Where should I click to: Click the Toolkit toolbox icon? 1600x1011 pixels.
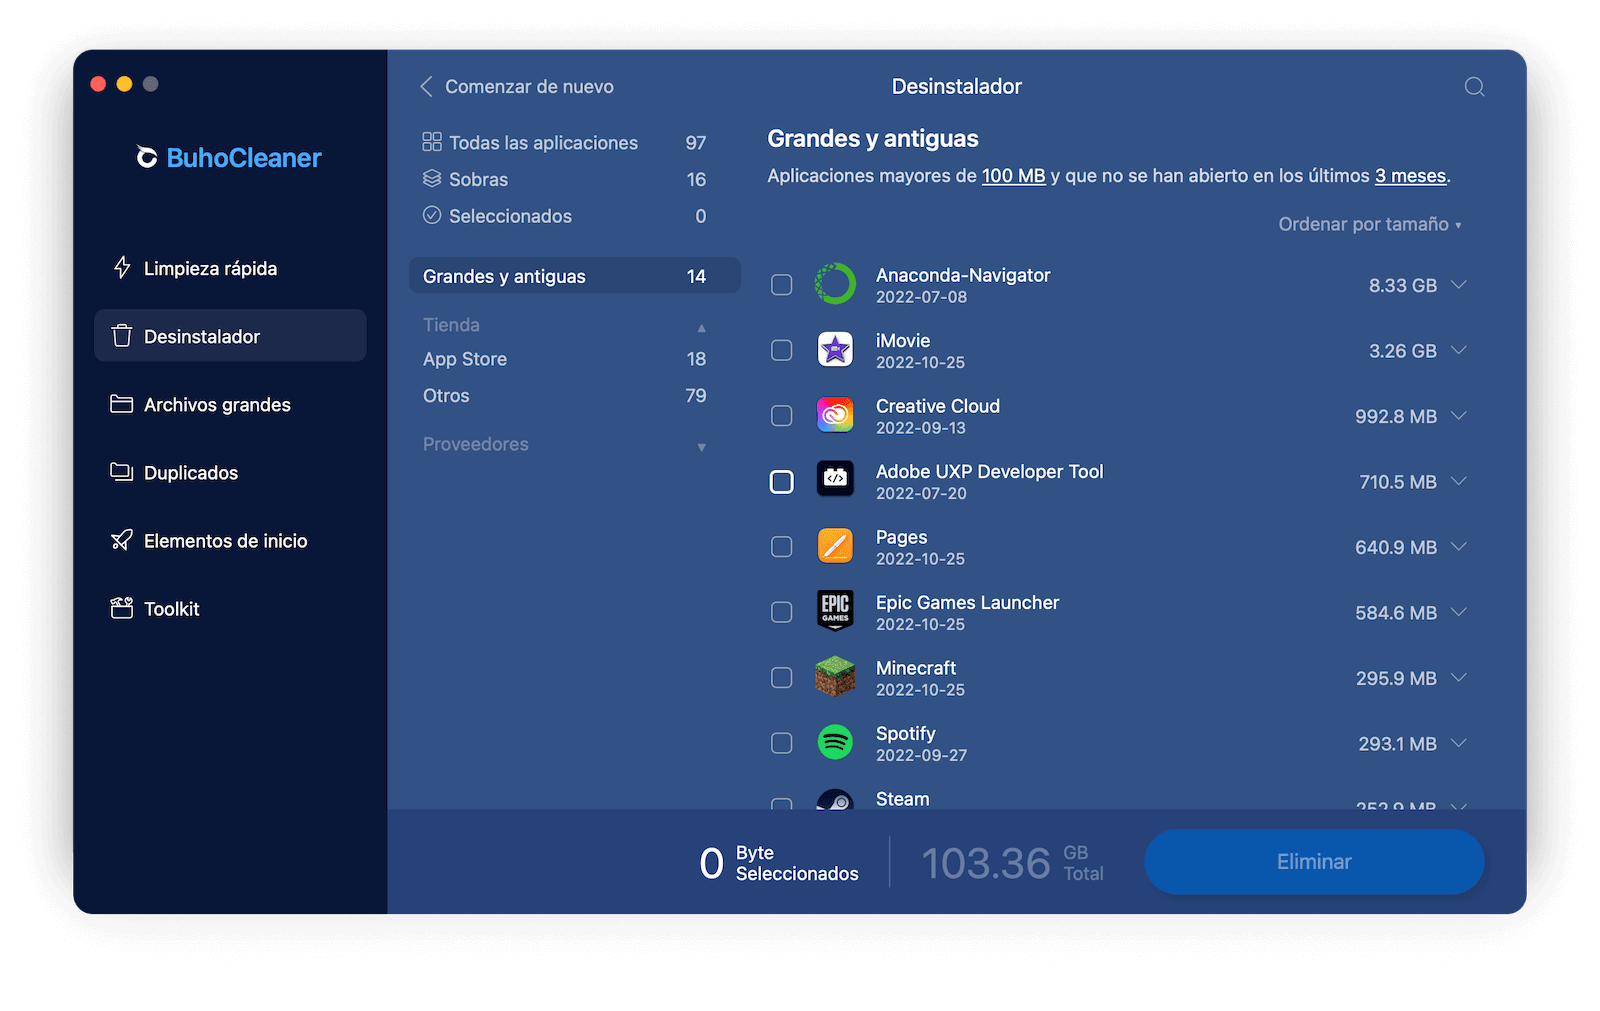(122, 608)
